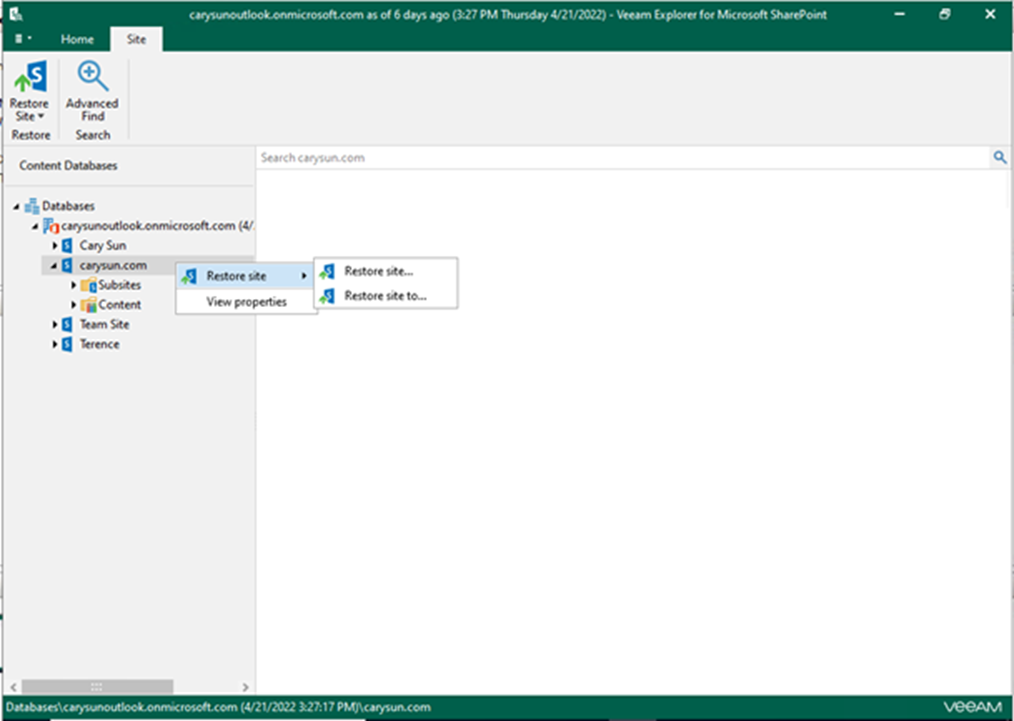Click the Content folder icon
Image resolution: width=1014 pixels, height=721 pixels.
pos(88,305)
